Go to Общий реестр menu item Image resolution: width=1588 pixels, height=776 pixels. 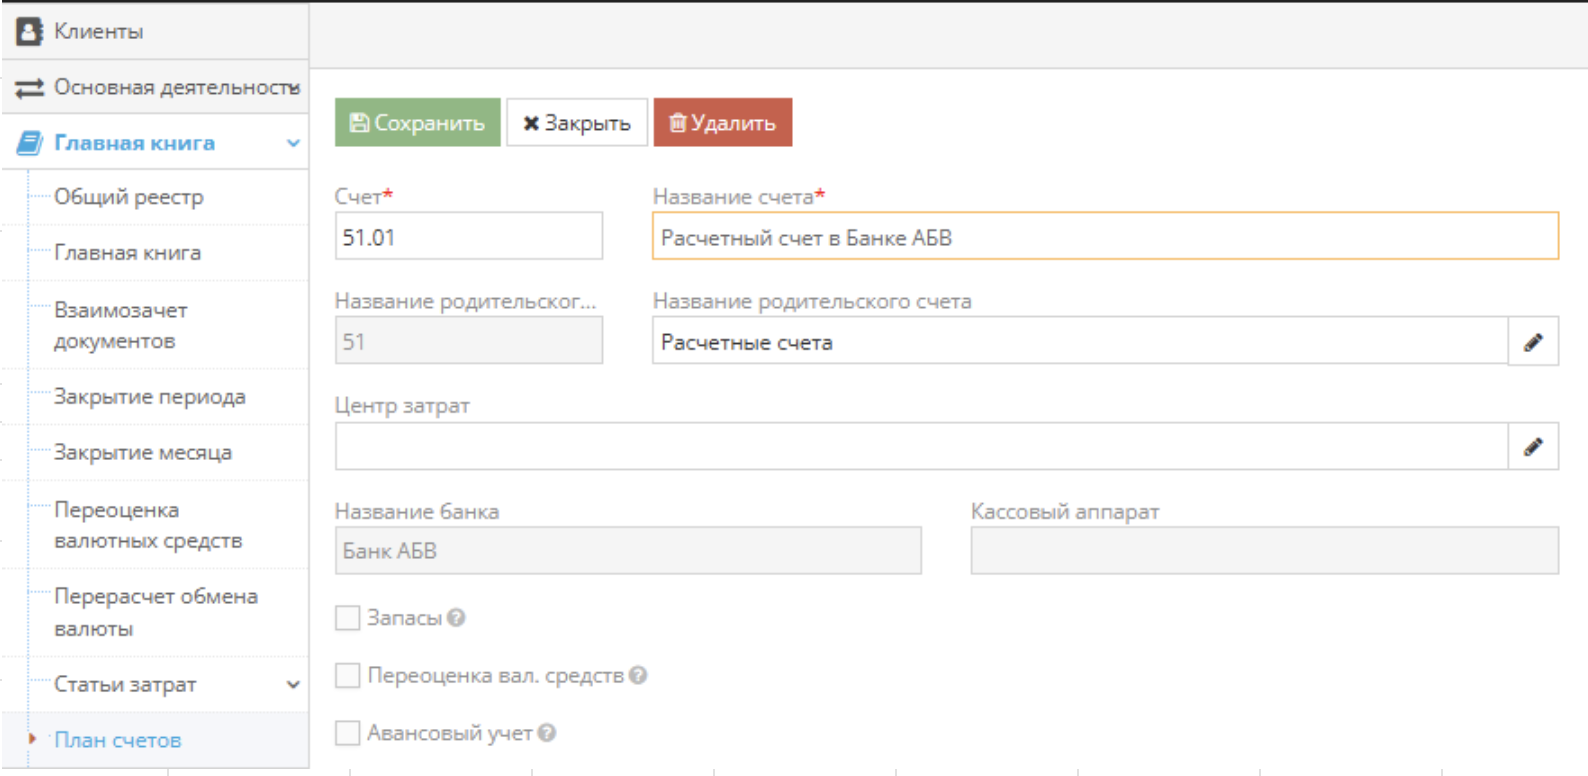coord(128,197)
